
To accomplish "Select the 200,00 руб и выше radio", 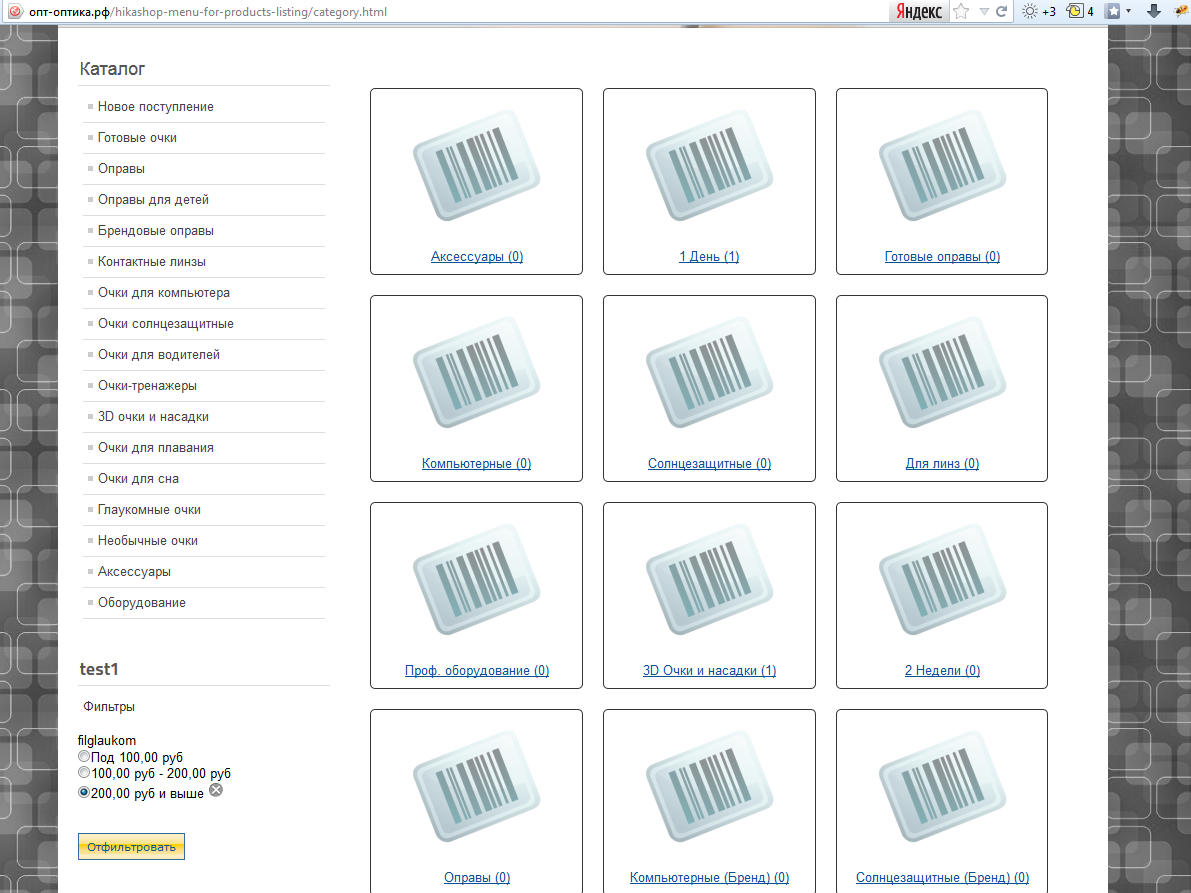I will coord(84,792).
